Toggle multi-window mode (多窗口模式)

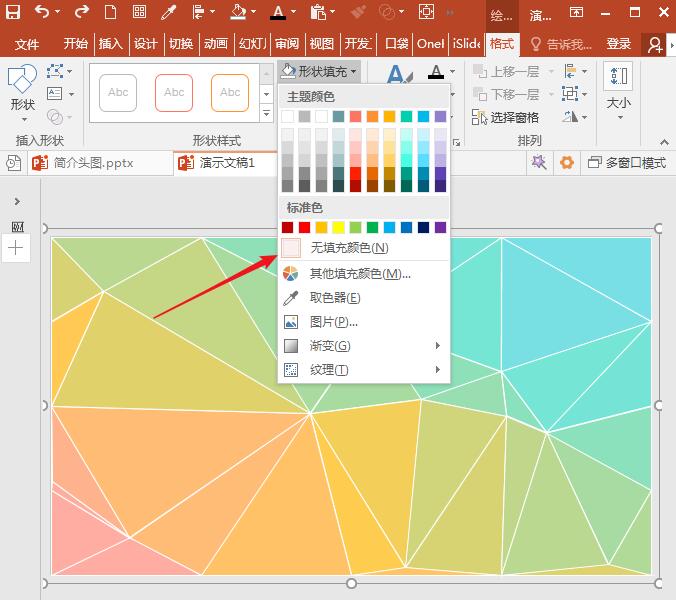626,162
